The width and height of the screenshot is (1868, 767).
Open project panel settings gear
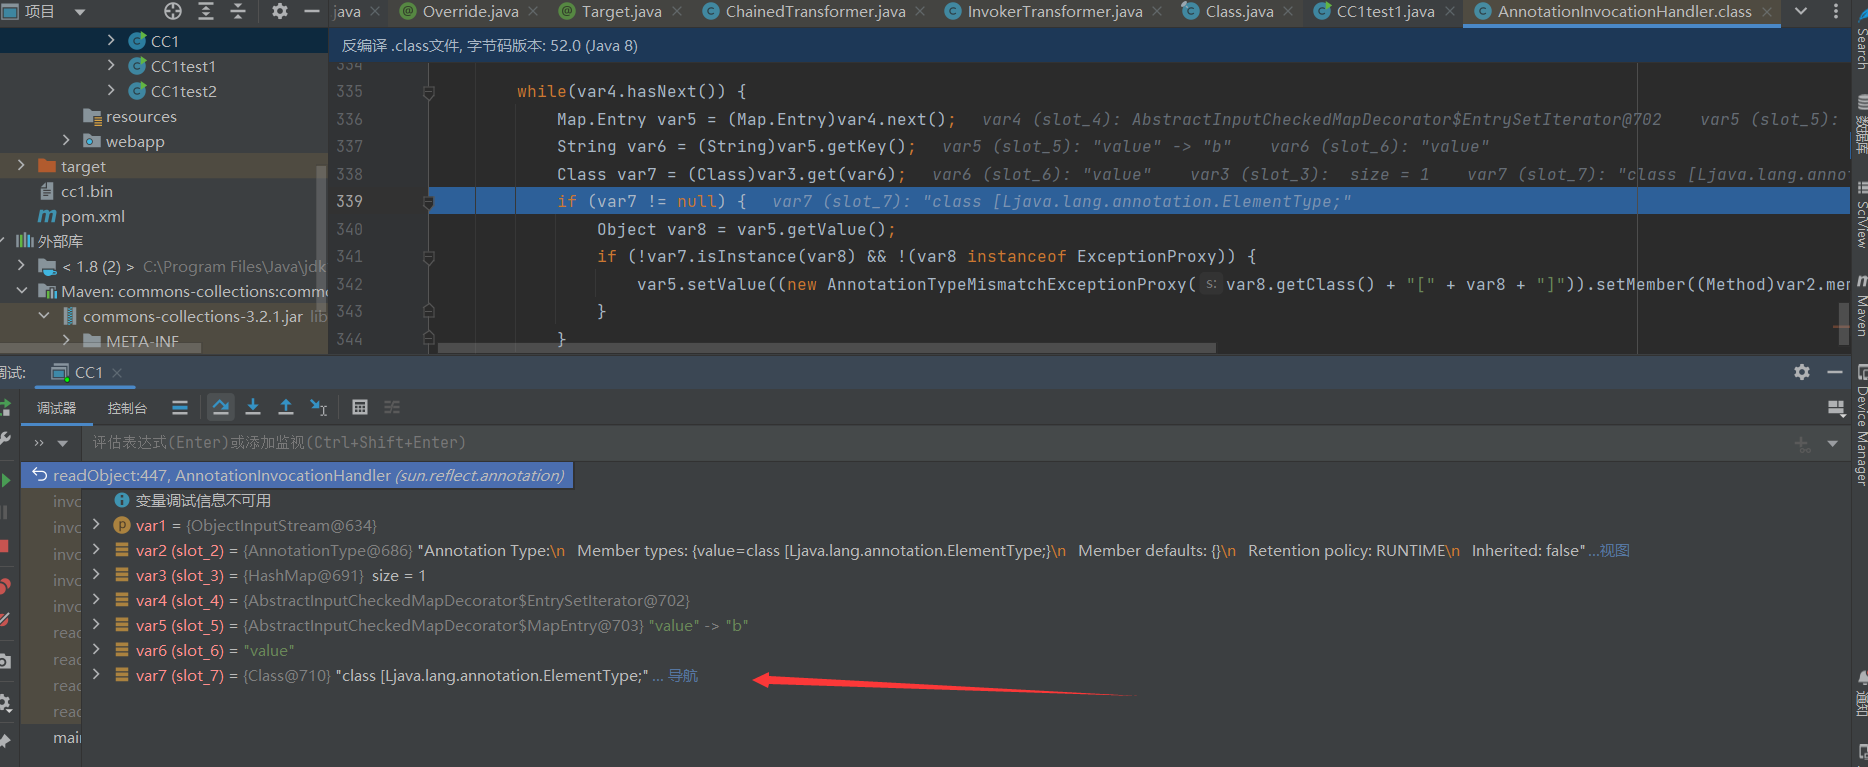pyautogui.click(x=280, y=11)
